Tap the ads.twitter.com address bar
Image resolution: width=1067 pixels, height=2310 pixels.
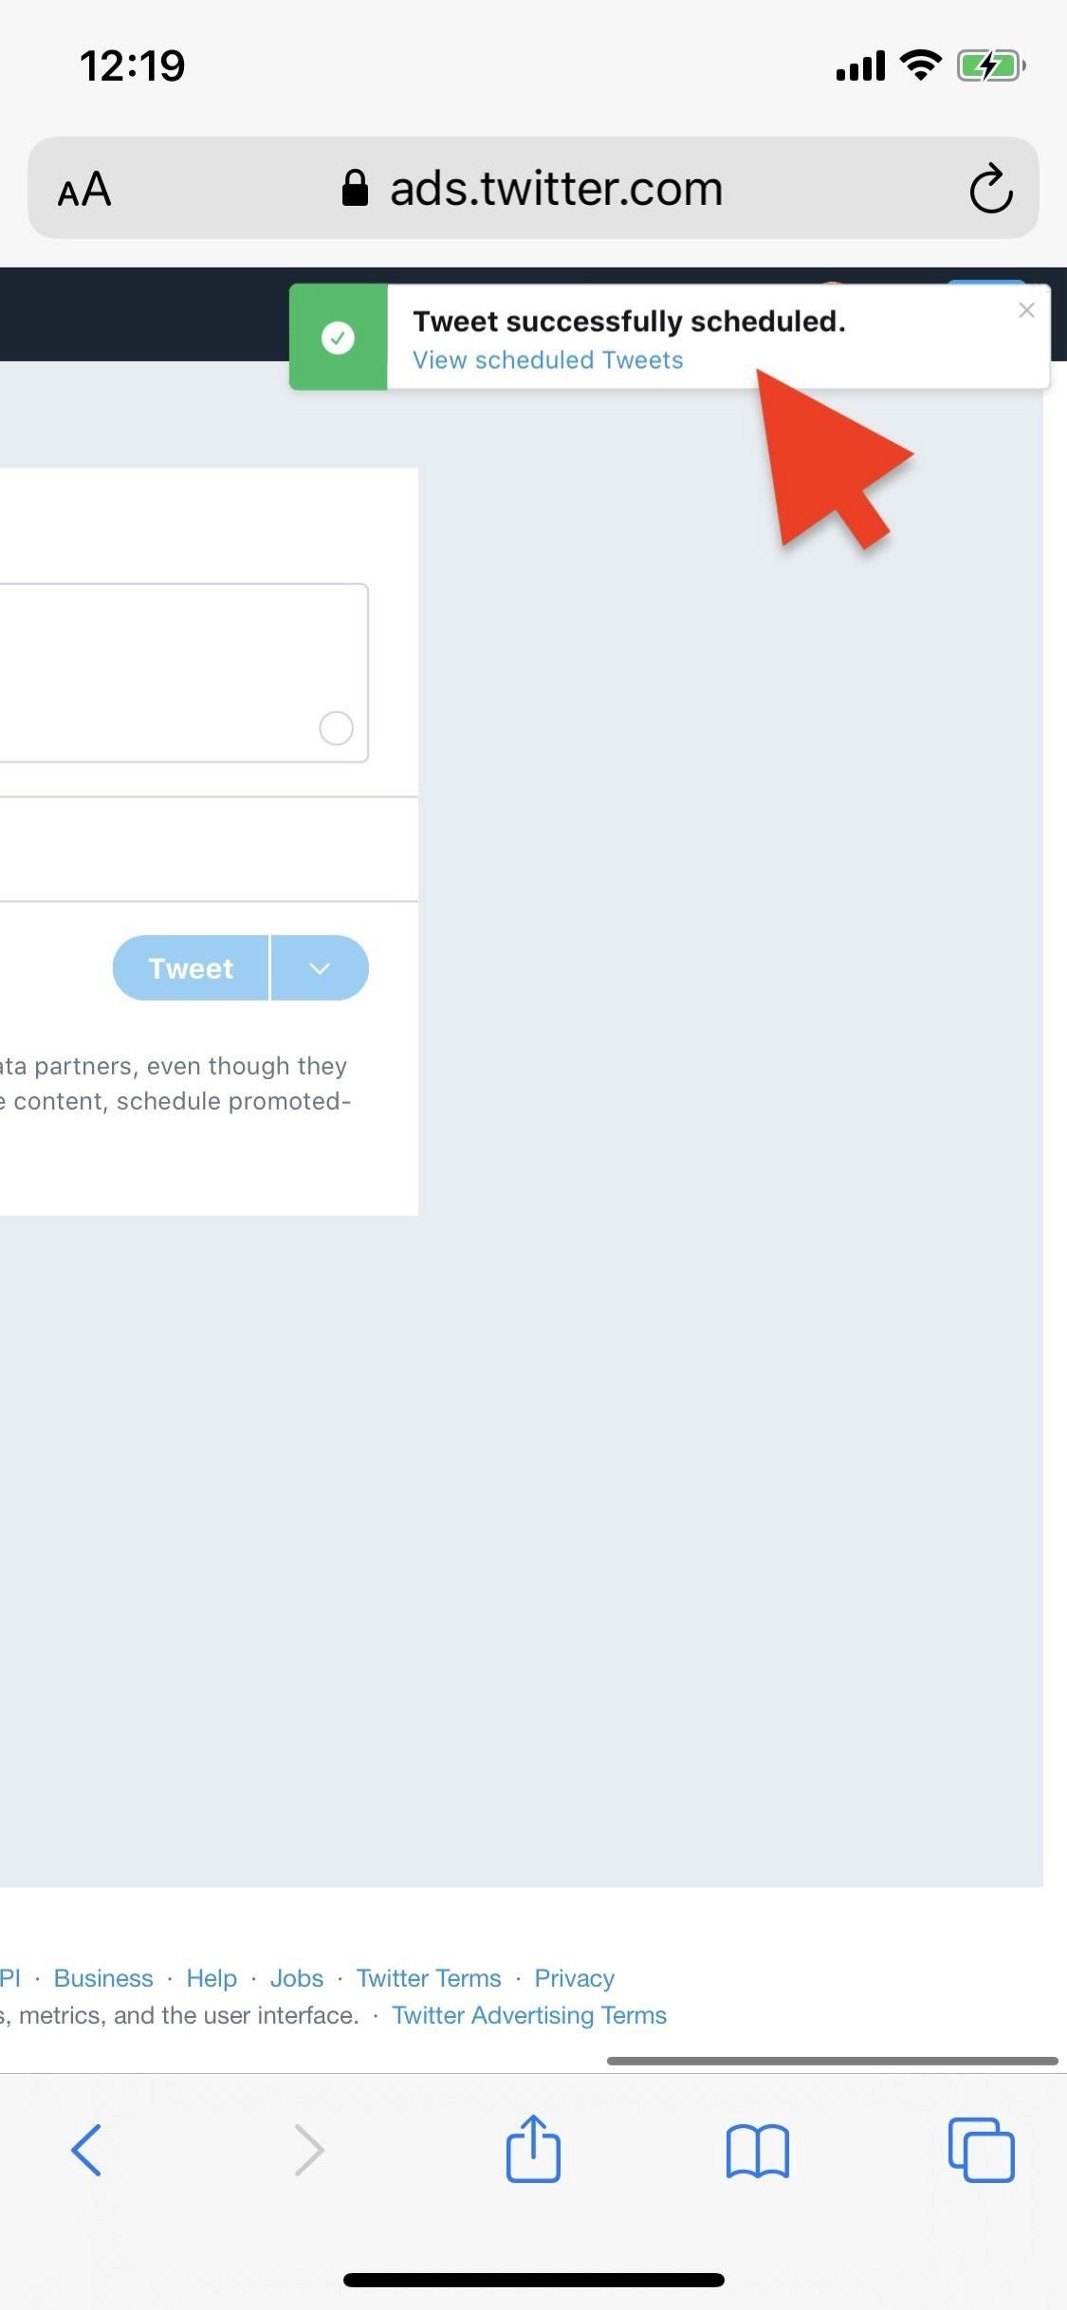pyautogui.click(x=533, y=188)
